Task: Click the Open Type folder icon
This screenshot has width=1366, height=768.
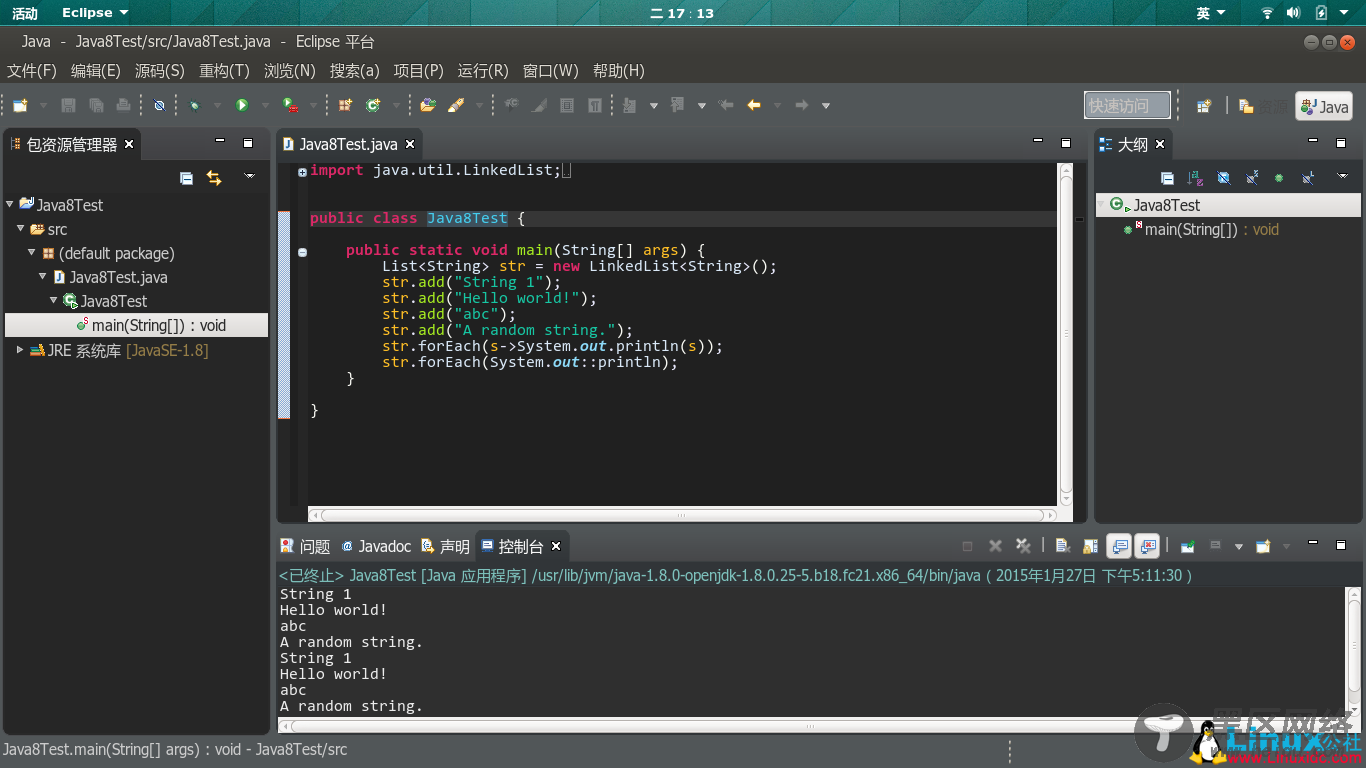Action: (x=428, y=105)
